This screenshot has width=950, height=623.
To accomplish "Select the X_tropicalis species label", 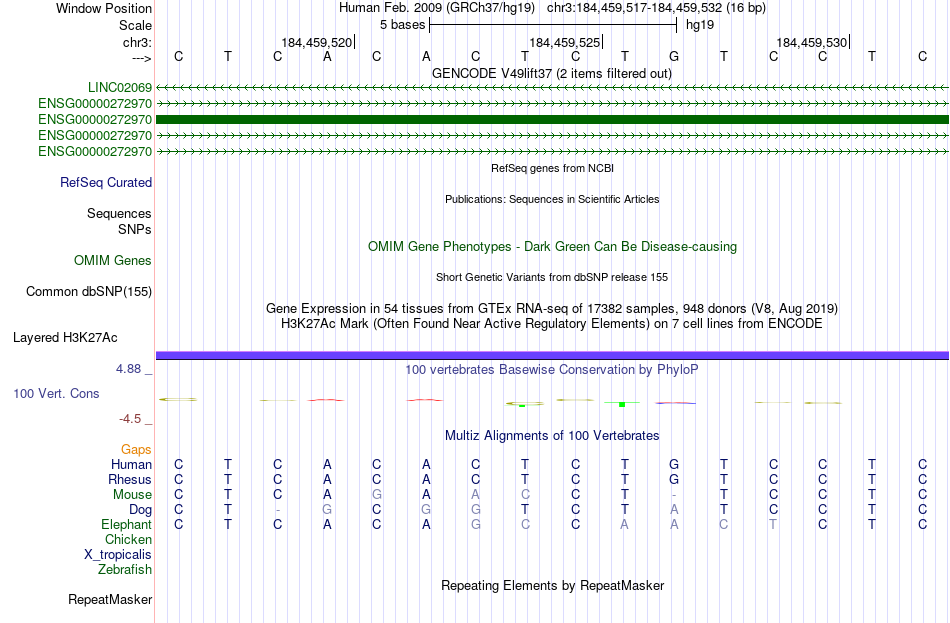I will (x=118, y=555).
